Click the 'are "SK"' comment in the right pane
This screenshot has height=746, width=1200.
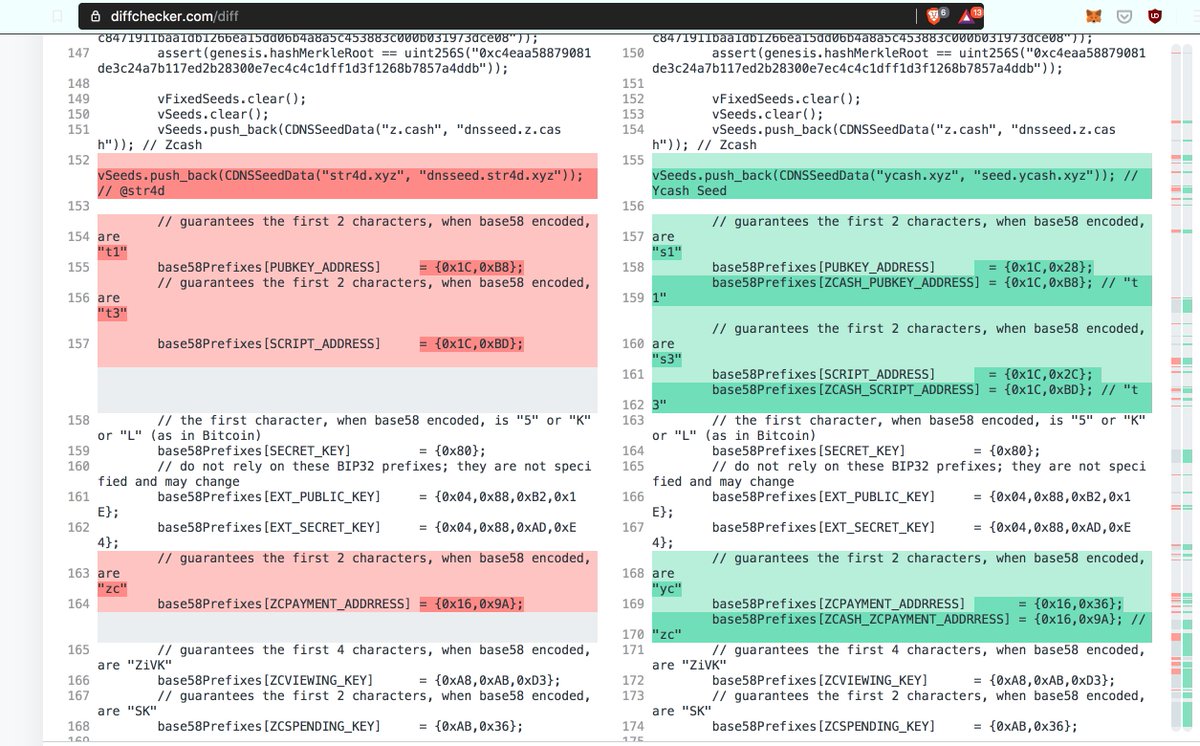pyautogui.click(x=682, y=711)
